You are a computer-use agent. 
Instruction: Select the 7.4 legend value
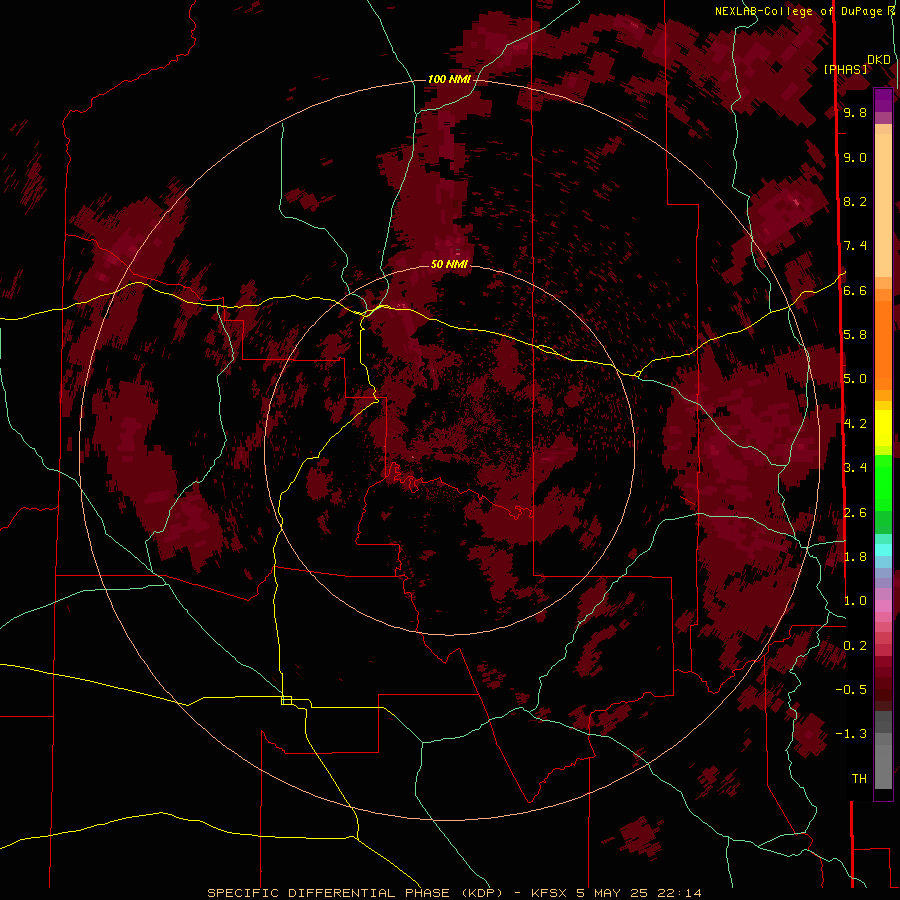tap(855, 246)
